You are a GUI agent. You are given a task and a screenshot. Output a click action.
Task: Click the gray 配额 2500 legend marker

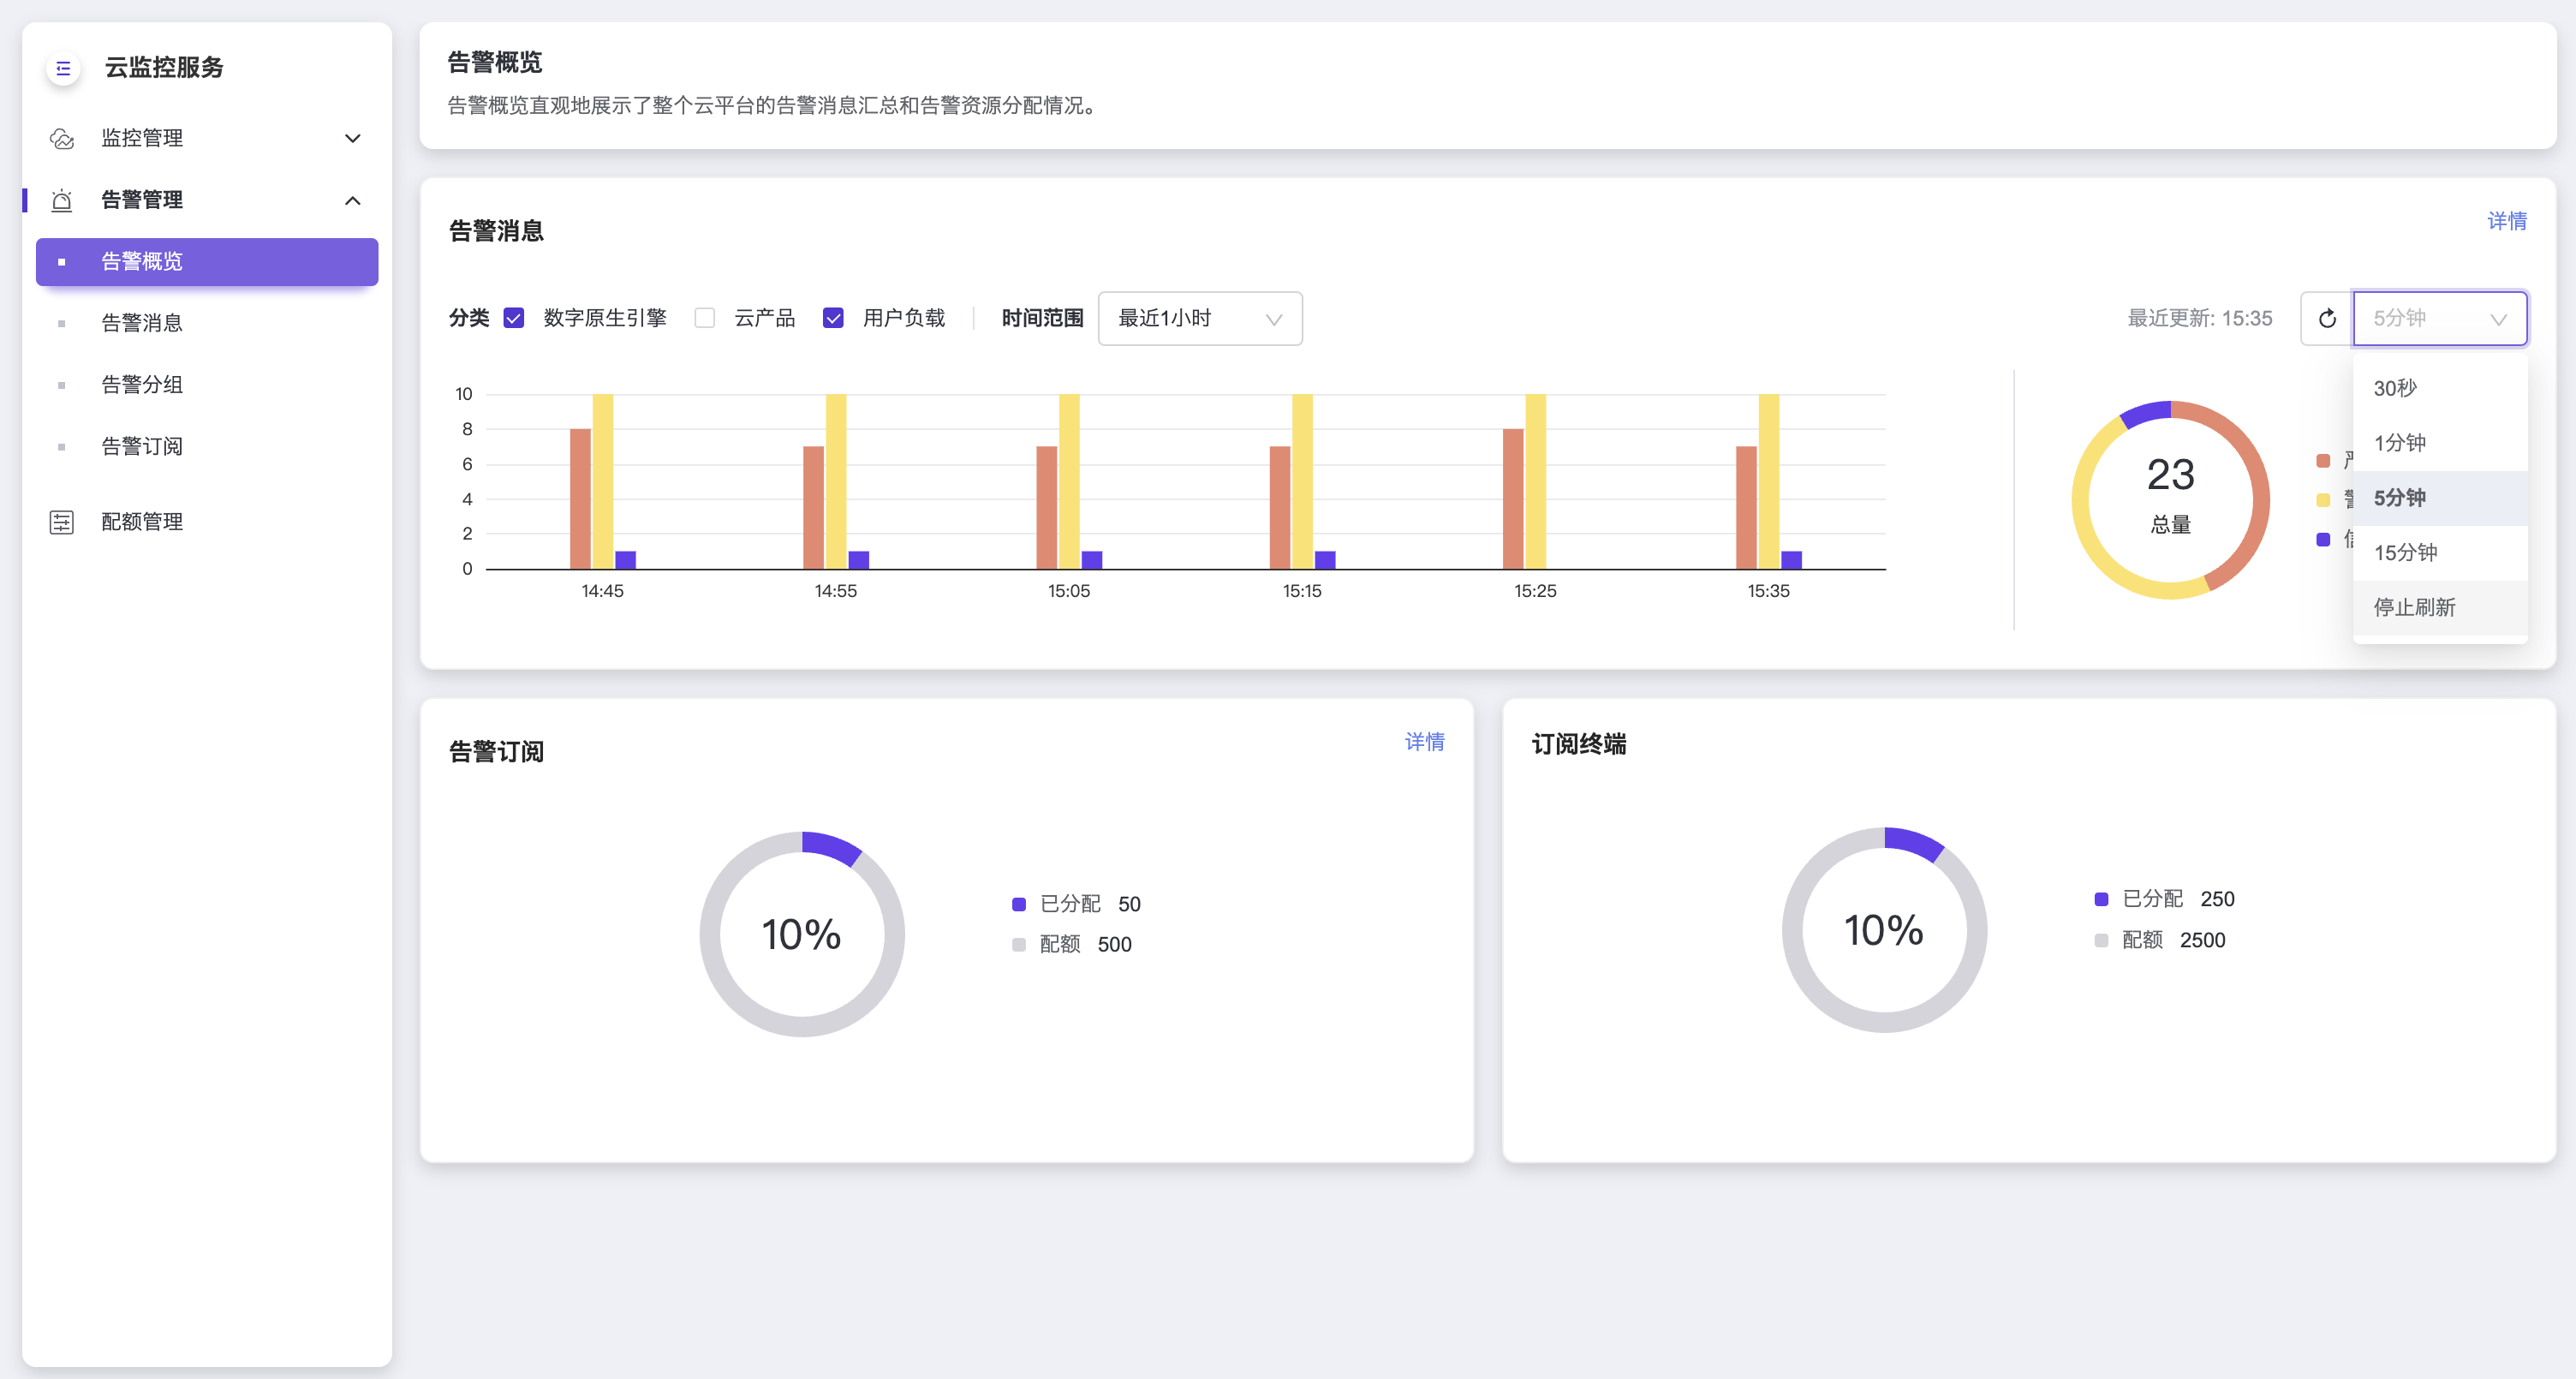point(2101,940)
